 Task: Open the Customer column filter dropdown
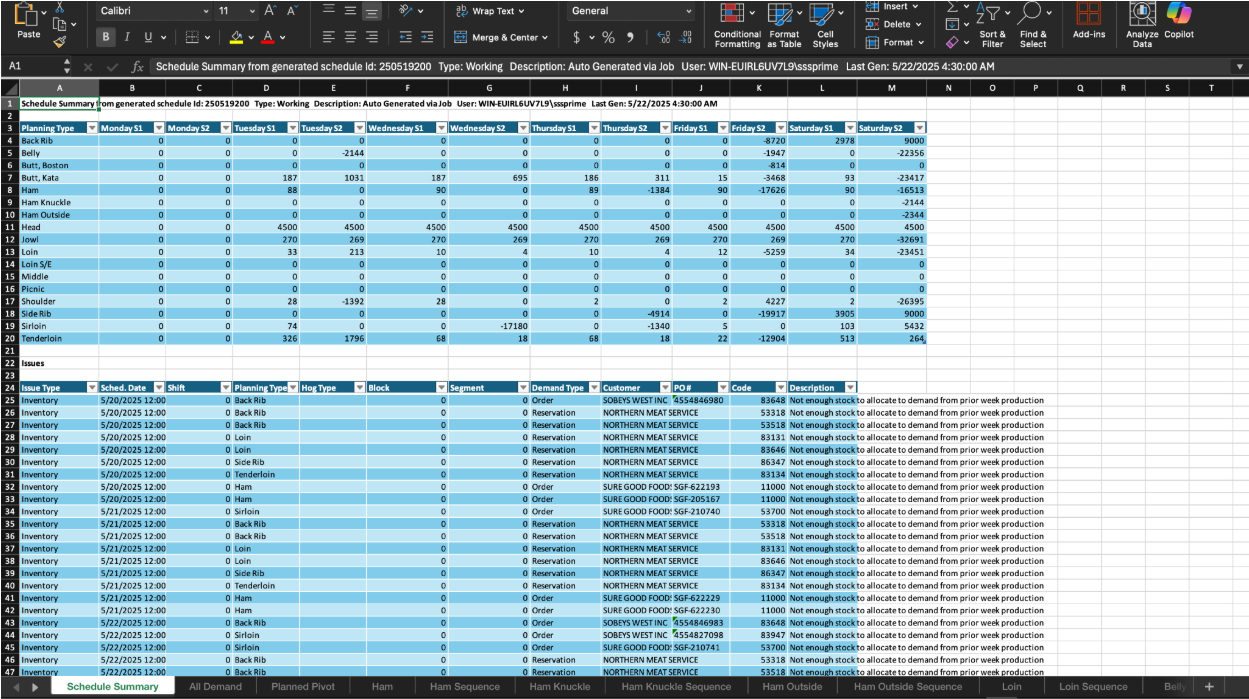pyautogui.click(x=663, y=388)
